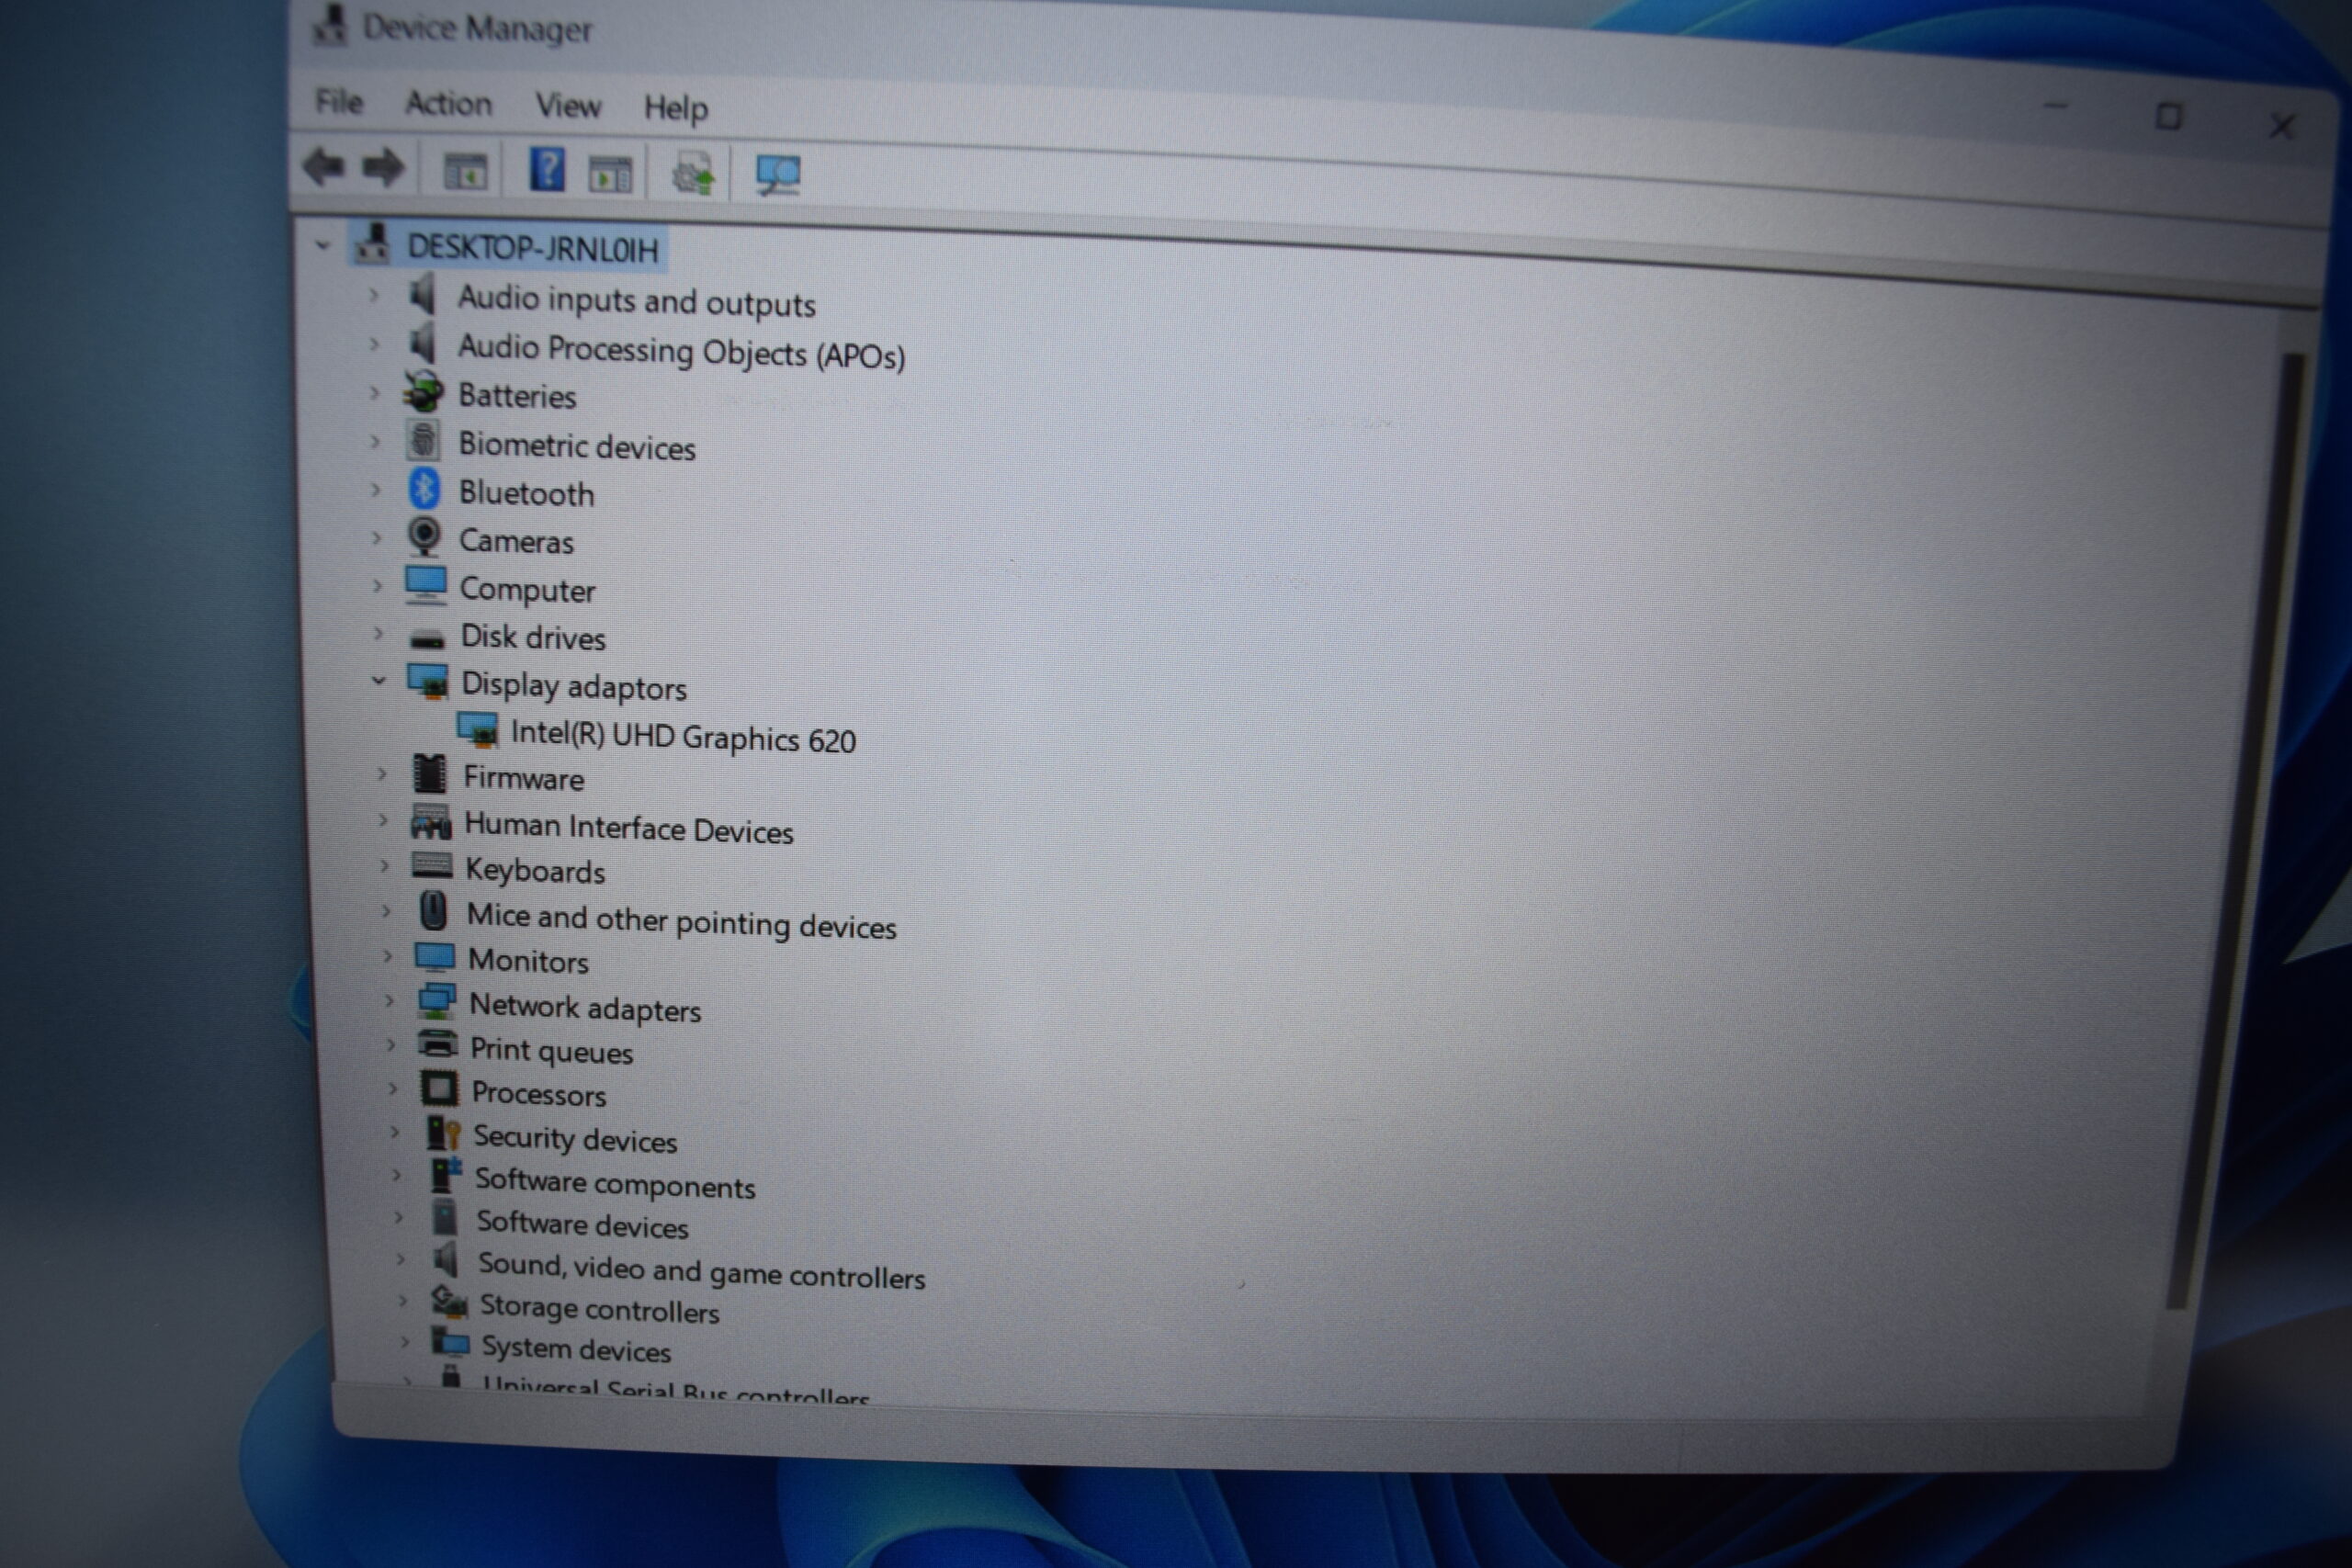The image size is (2352, 1568).
Task: Click the Biometric devices fingerprint icon
Action: (x=423, y=440)
